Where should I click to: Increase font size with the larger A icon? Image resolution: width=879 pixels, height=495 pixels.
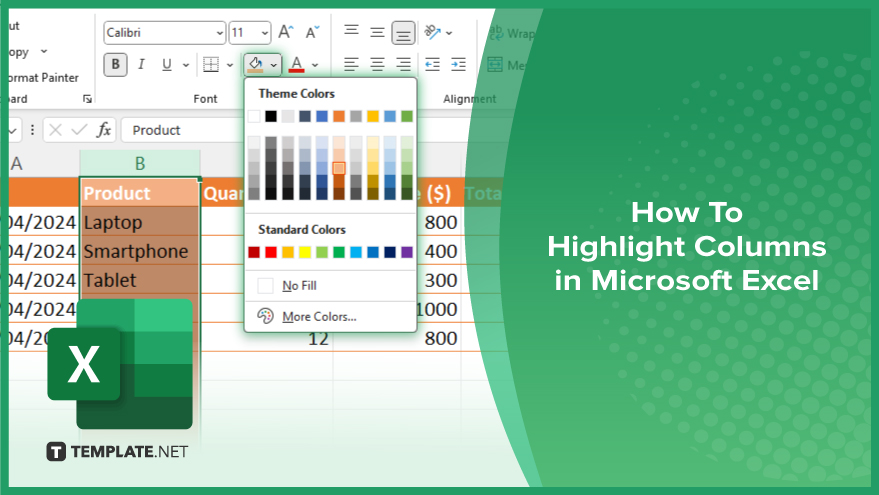click(286, 32)
